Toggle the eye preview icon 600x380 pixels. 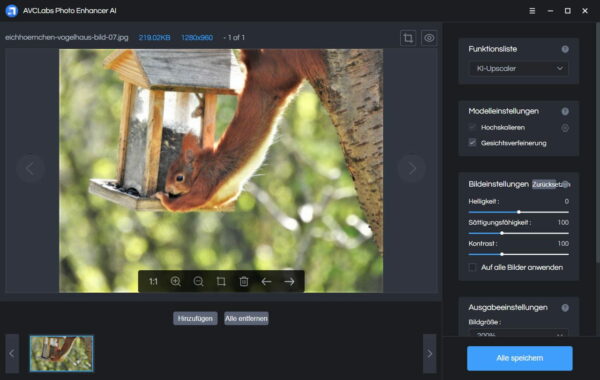point(429,38)
